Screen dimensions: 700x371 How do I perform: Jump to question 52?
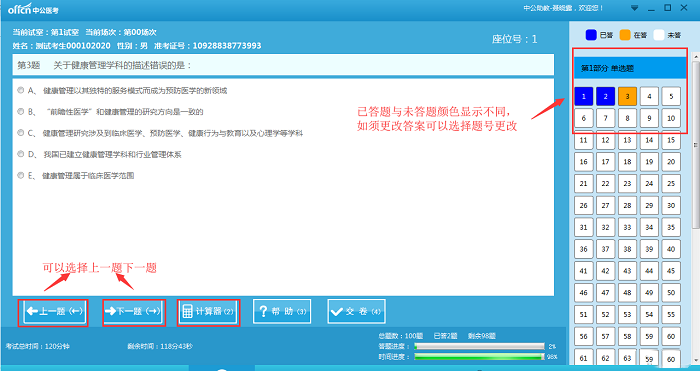[x=605, y=315]
